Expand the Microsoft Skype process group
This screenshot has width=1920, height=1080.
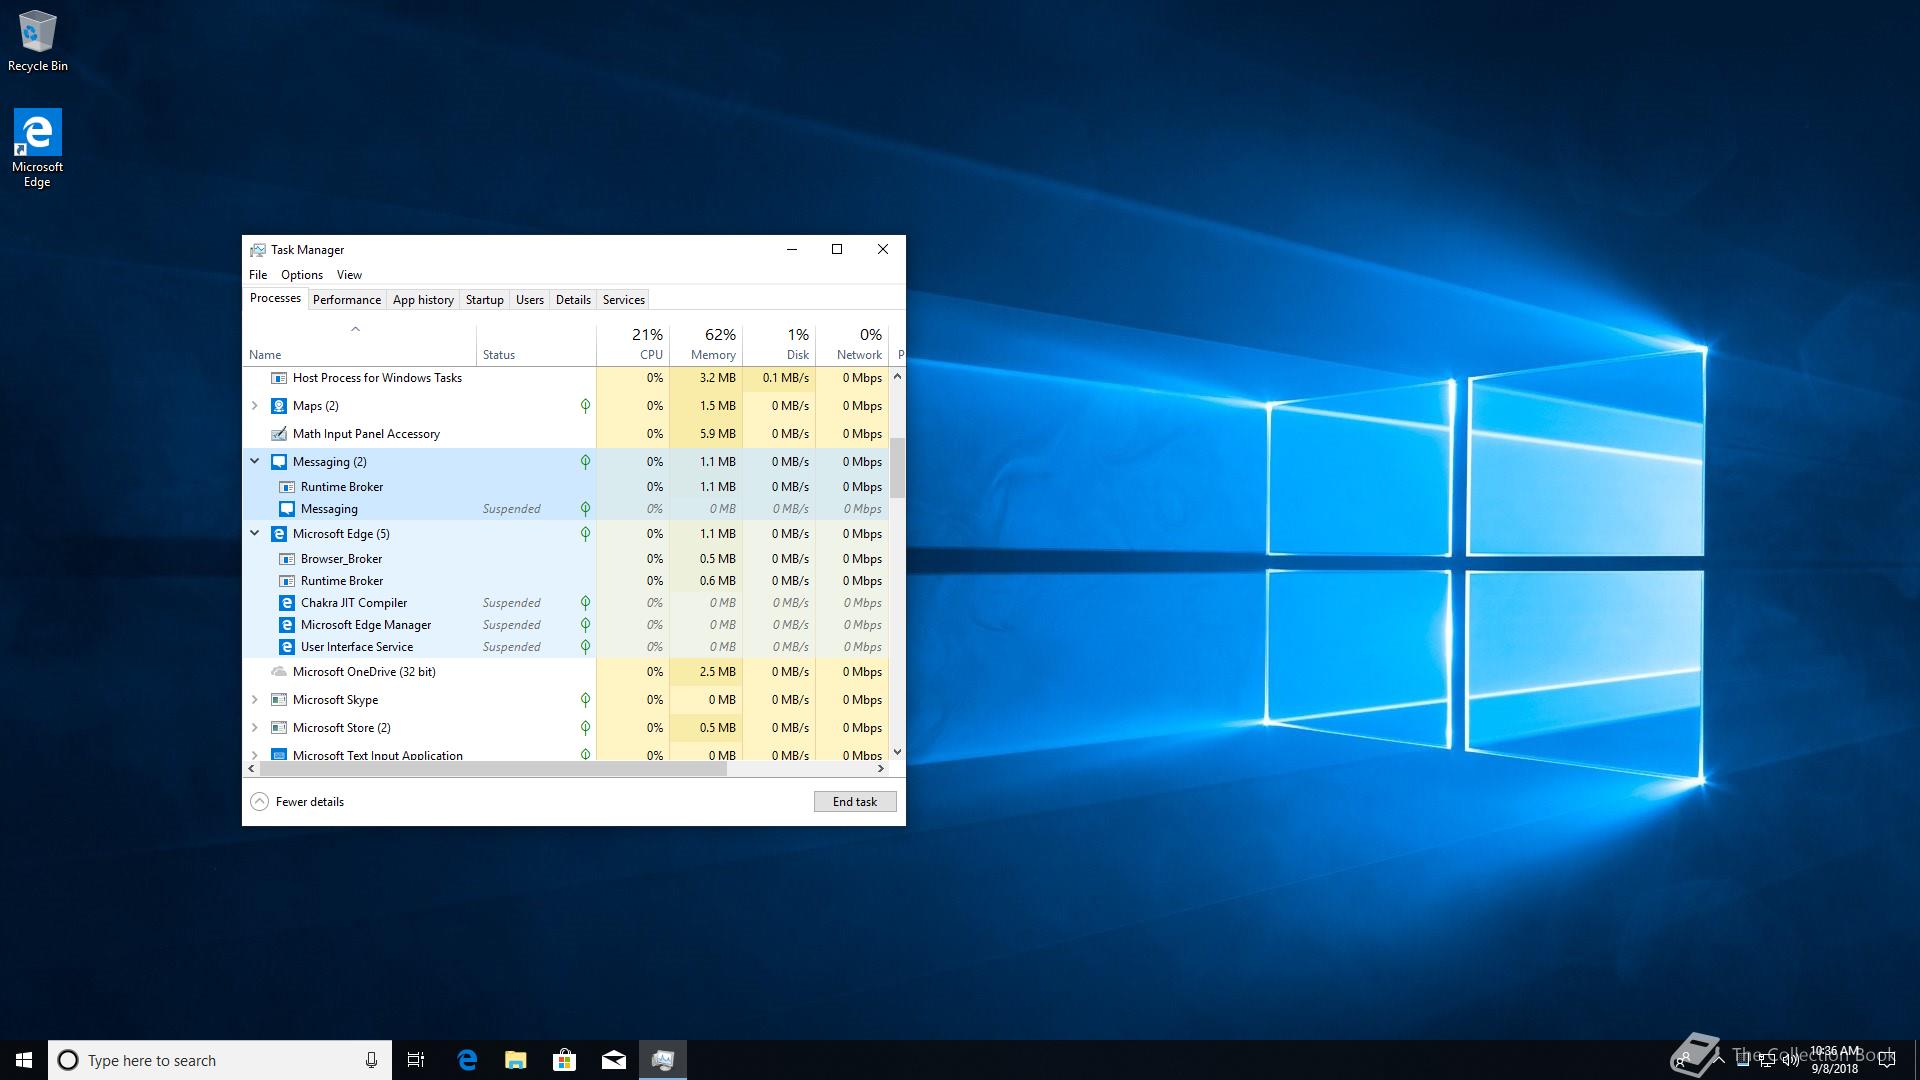click(x=254, y=700)
